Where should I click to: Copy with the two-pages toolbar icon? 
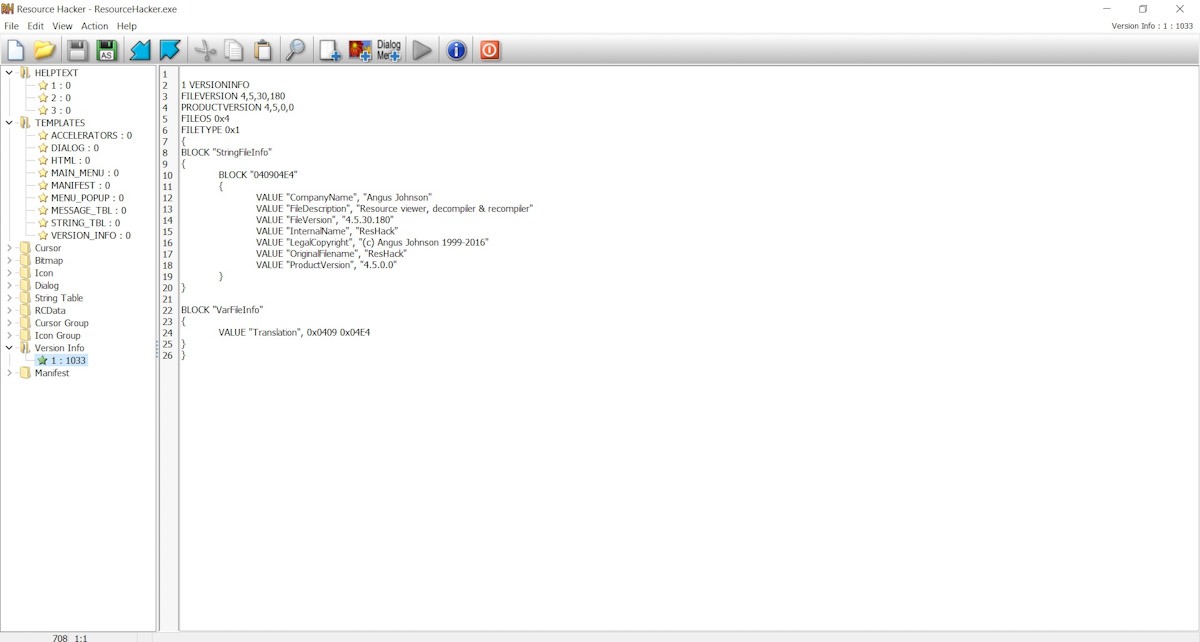click(x=234, y=50)
